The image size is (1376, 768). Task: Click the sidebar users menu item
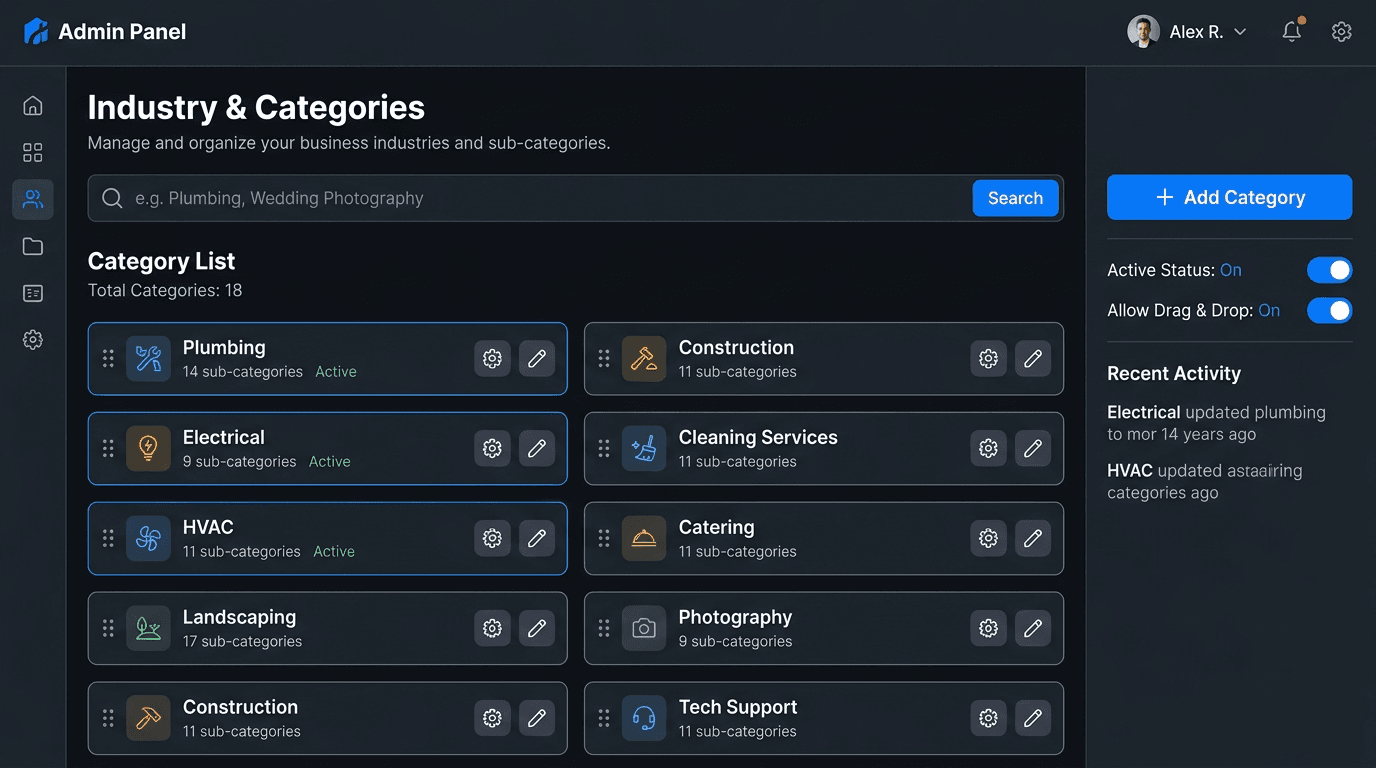(33, 200)
